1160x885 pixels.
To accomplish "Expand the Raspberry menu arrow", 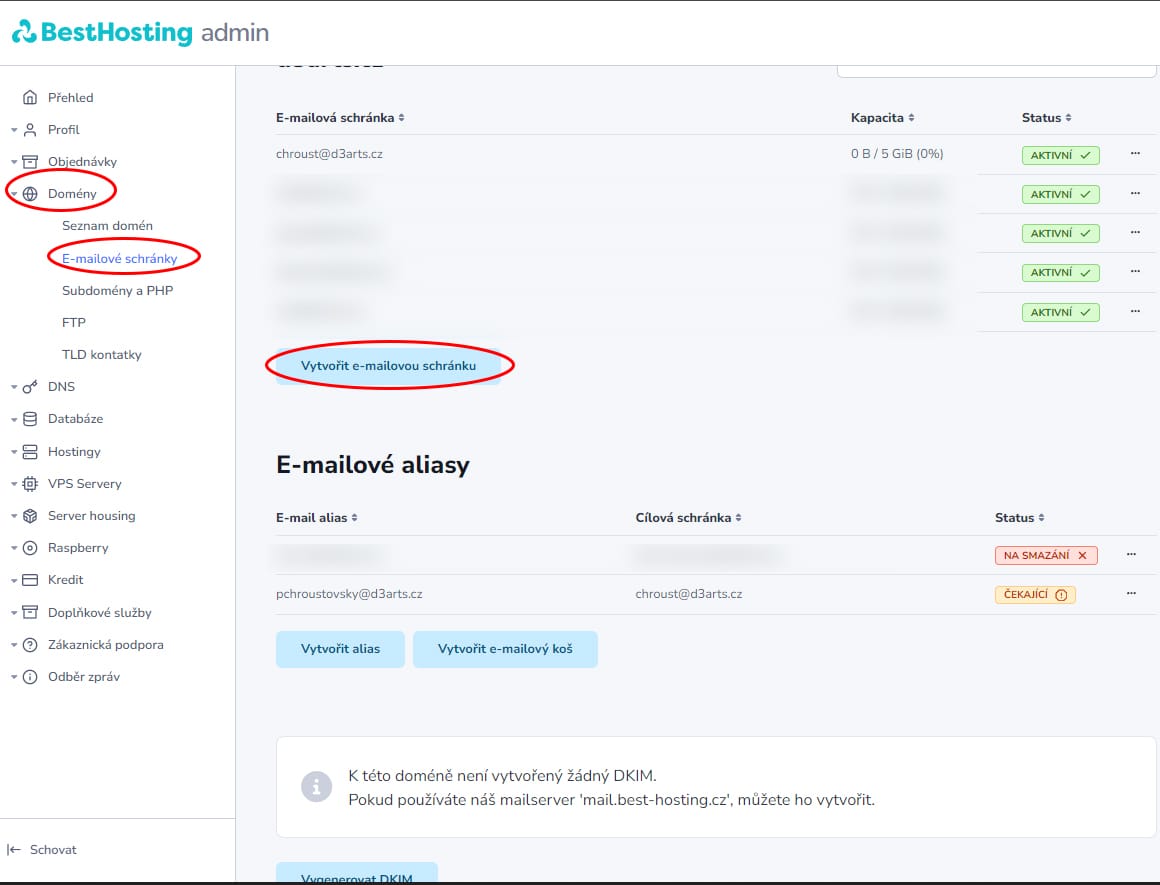I will (x=13, y=548).
